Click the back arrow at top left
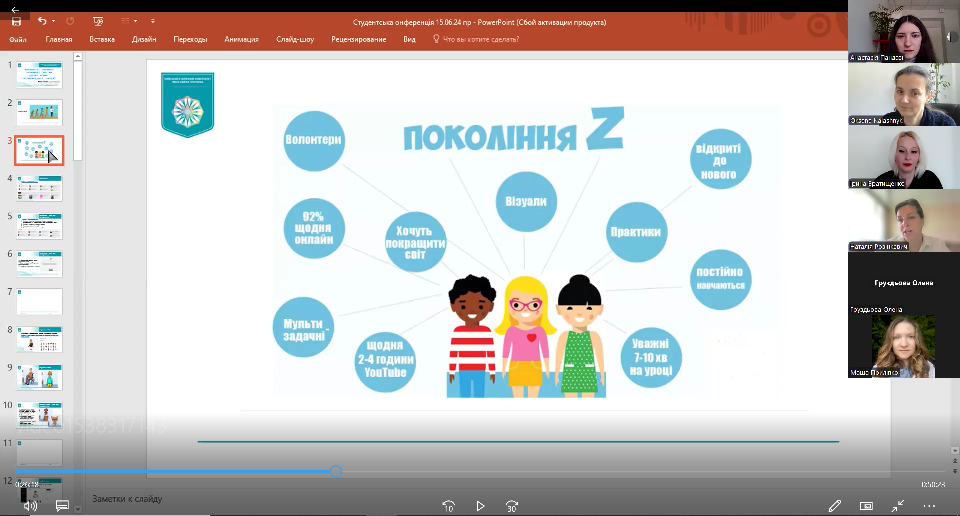960x516 pixels. (14, 8)
